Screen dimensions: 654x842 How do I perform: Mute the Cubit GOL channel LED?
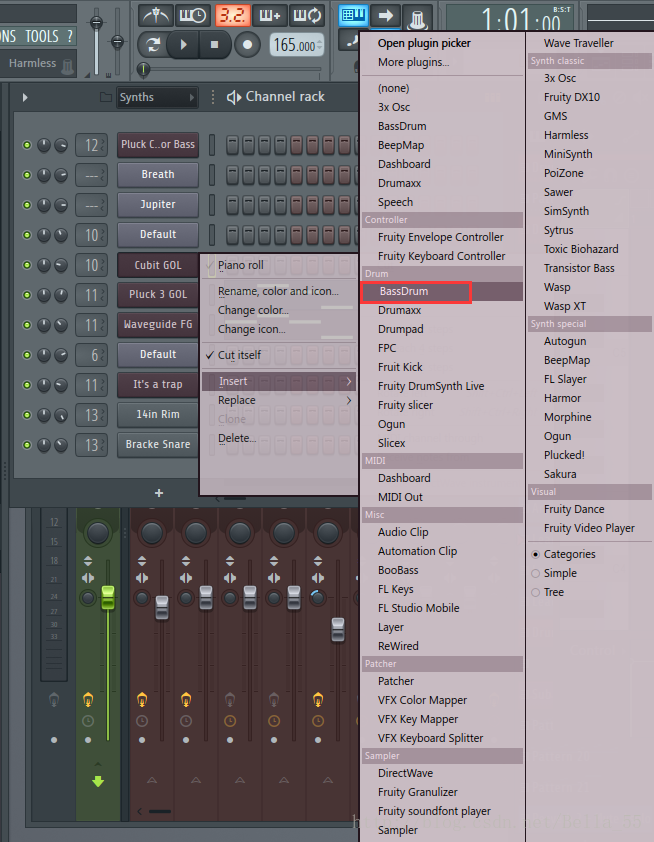[x=26, y=265]
